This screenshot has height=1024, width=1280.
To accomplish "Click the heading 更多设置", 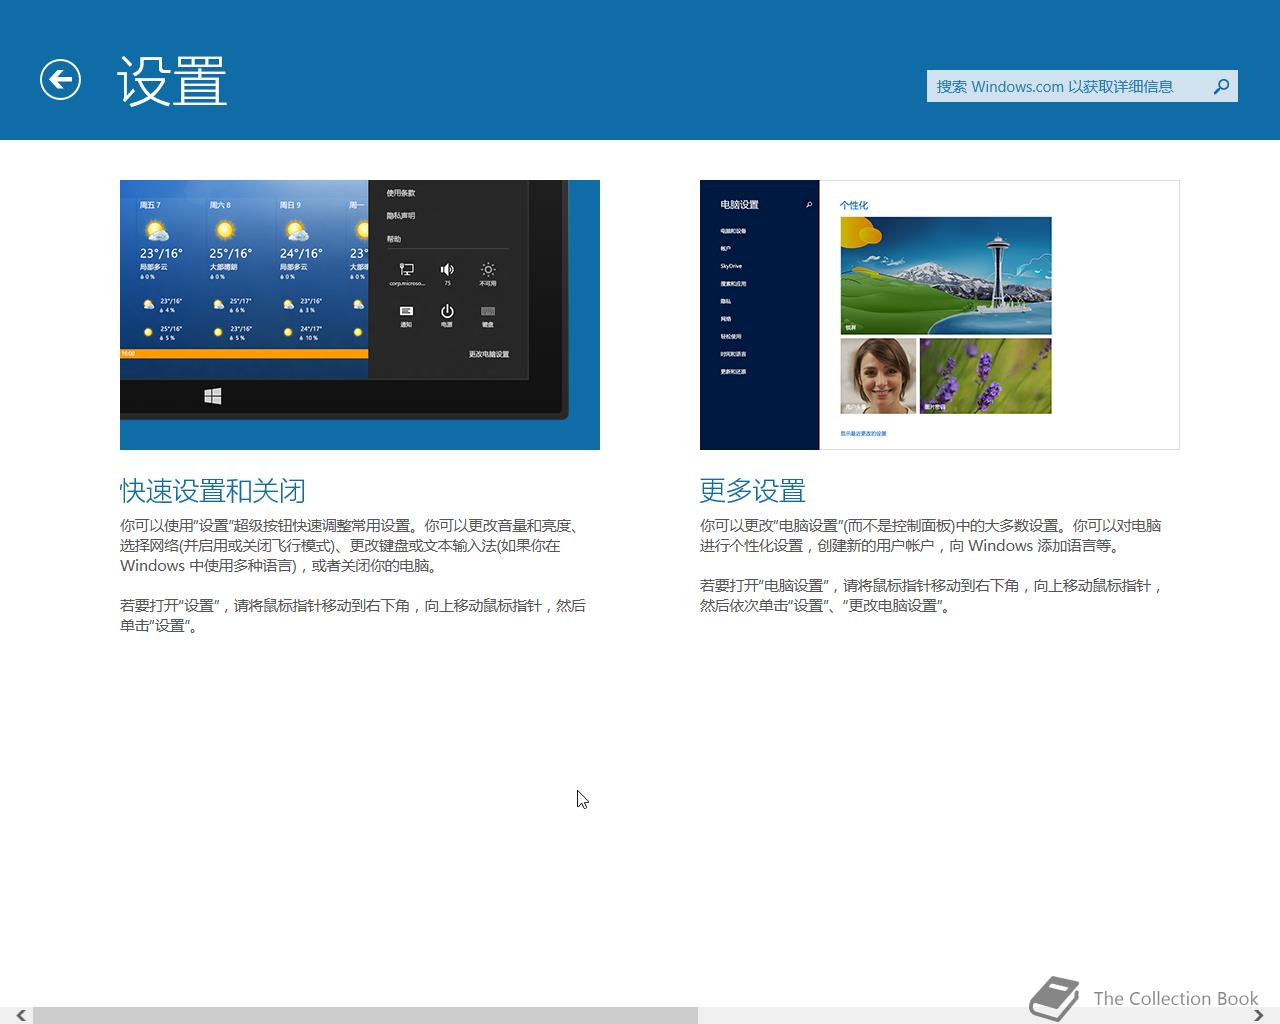I will coord(753,491).
